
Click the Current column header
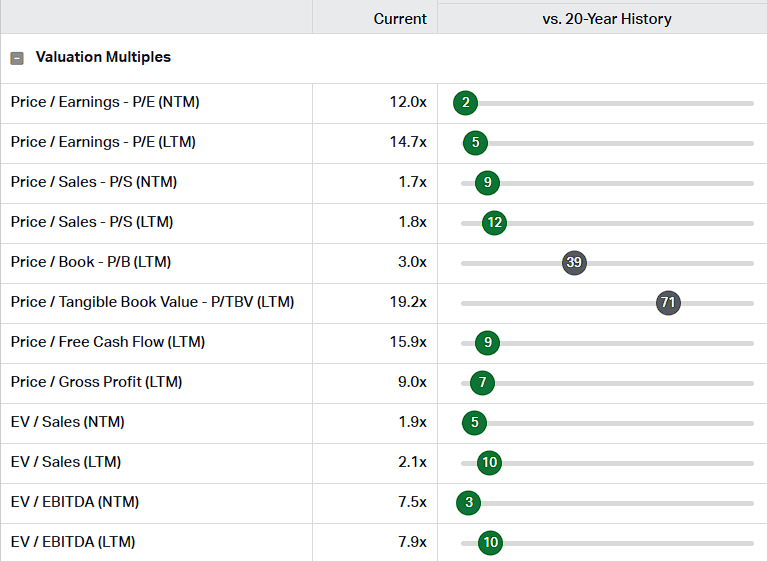[400, 19]
